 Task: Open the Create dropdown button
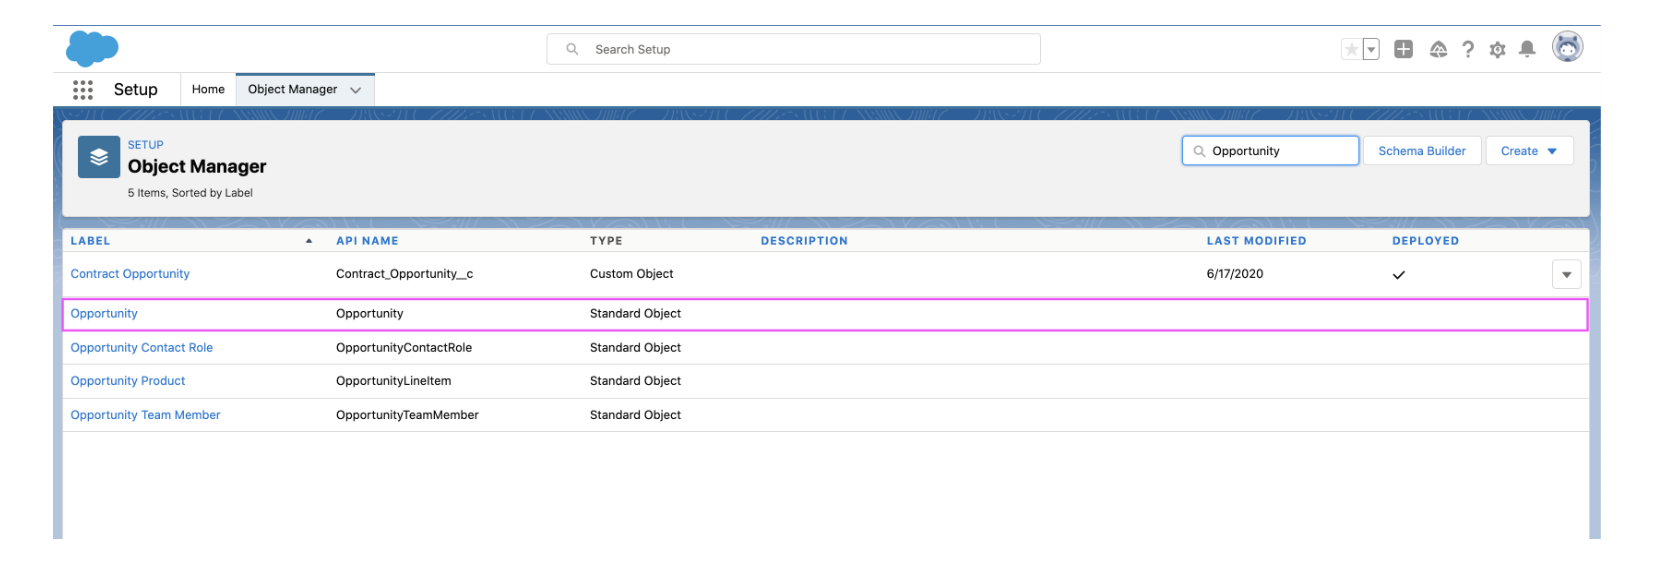point(1529,151)
